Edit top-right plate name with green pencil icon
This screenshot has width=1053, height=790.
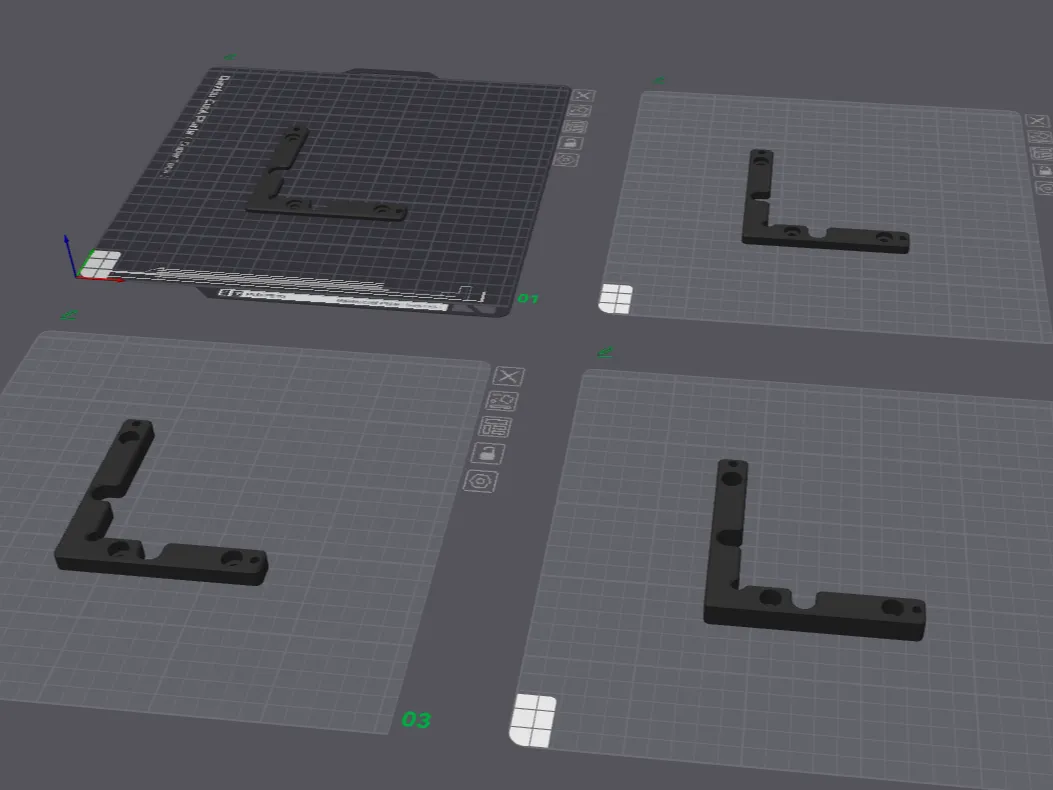tap(659, 81)
